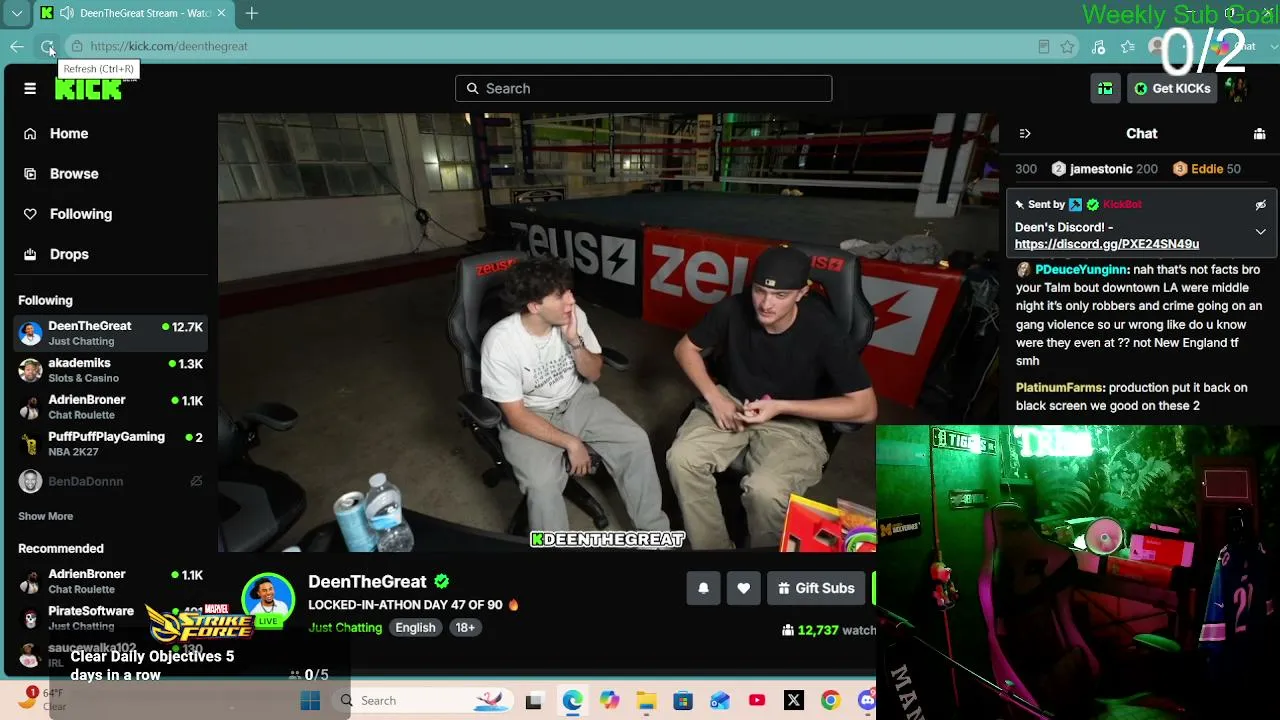Click PlatinumFarms username in chat
Image resolution: width=1280 pixels, height=720 pixels.
tap(1060, 387)
